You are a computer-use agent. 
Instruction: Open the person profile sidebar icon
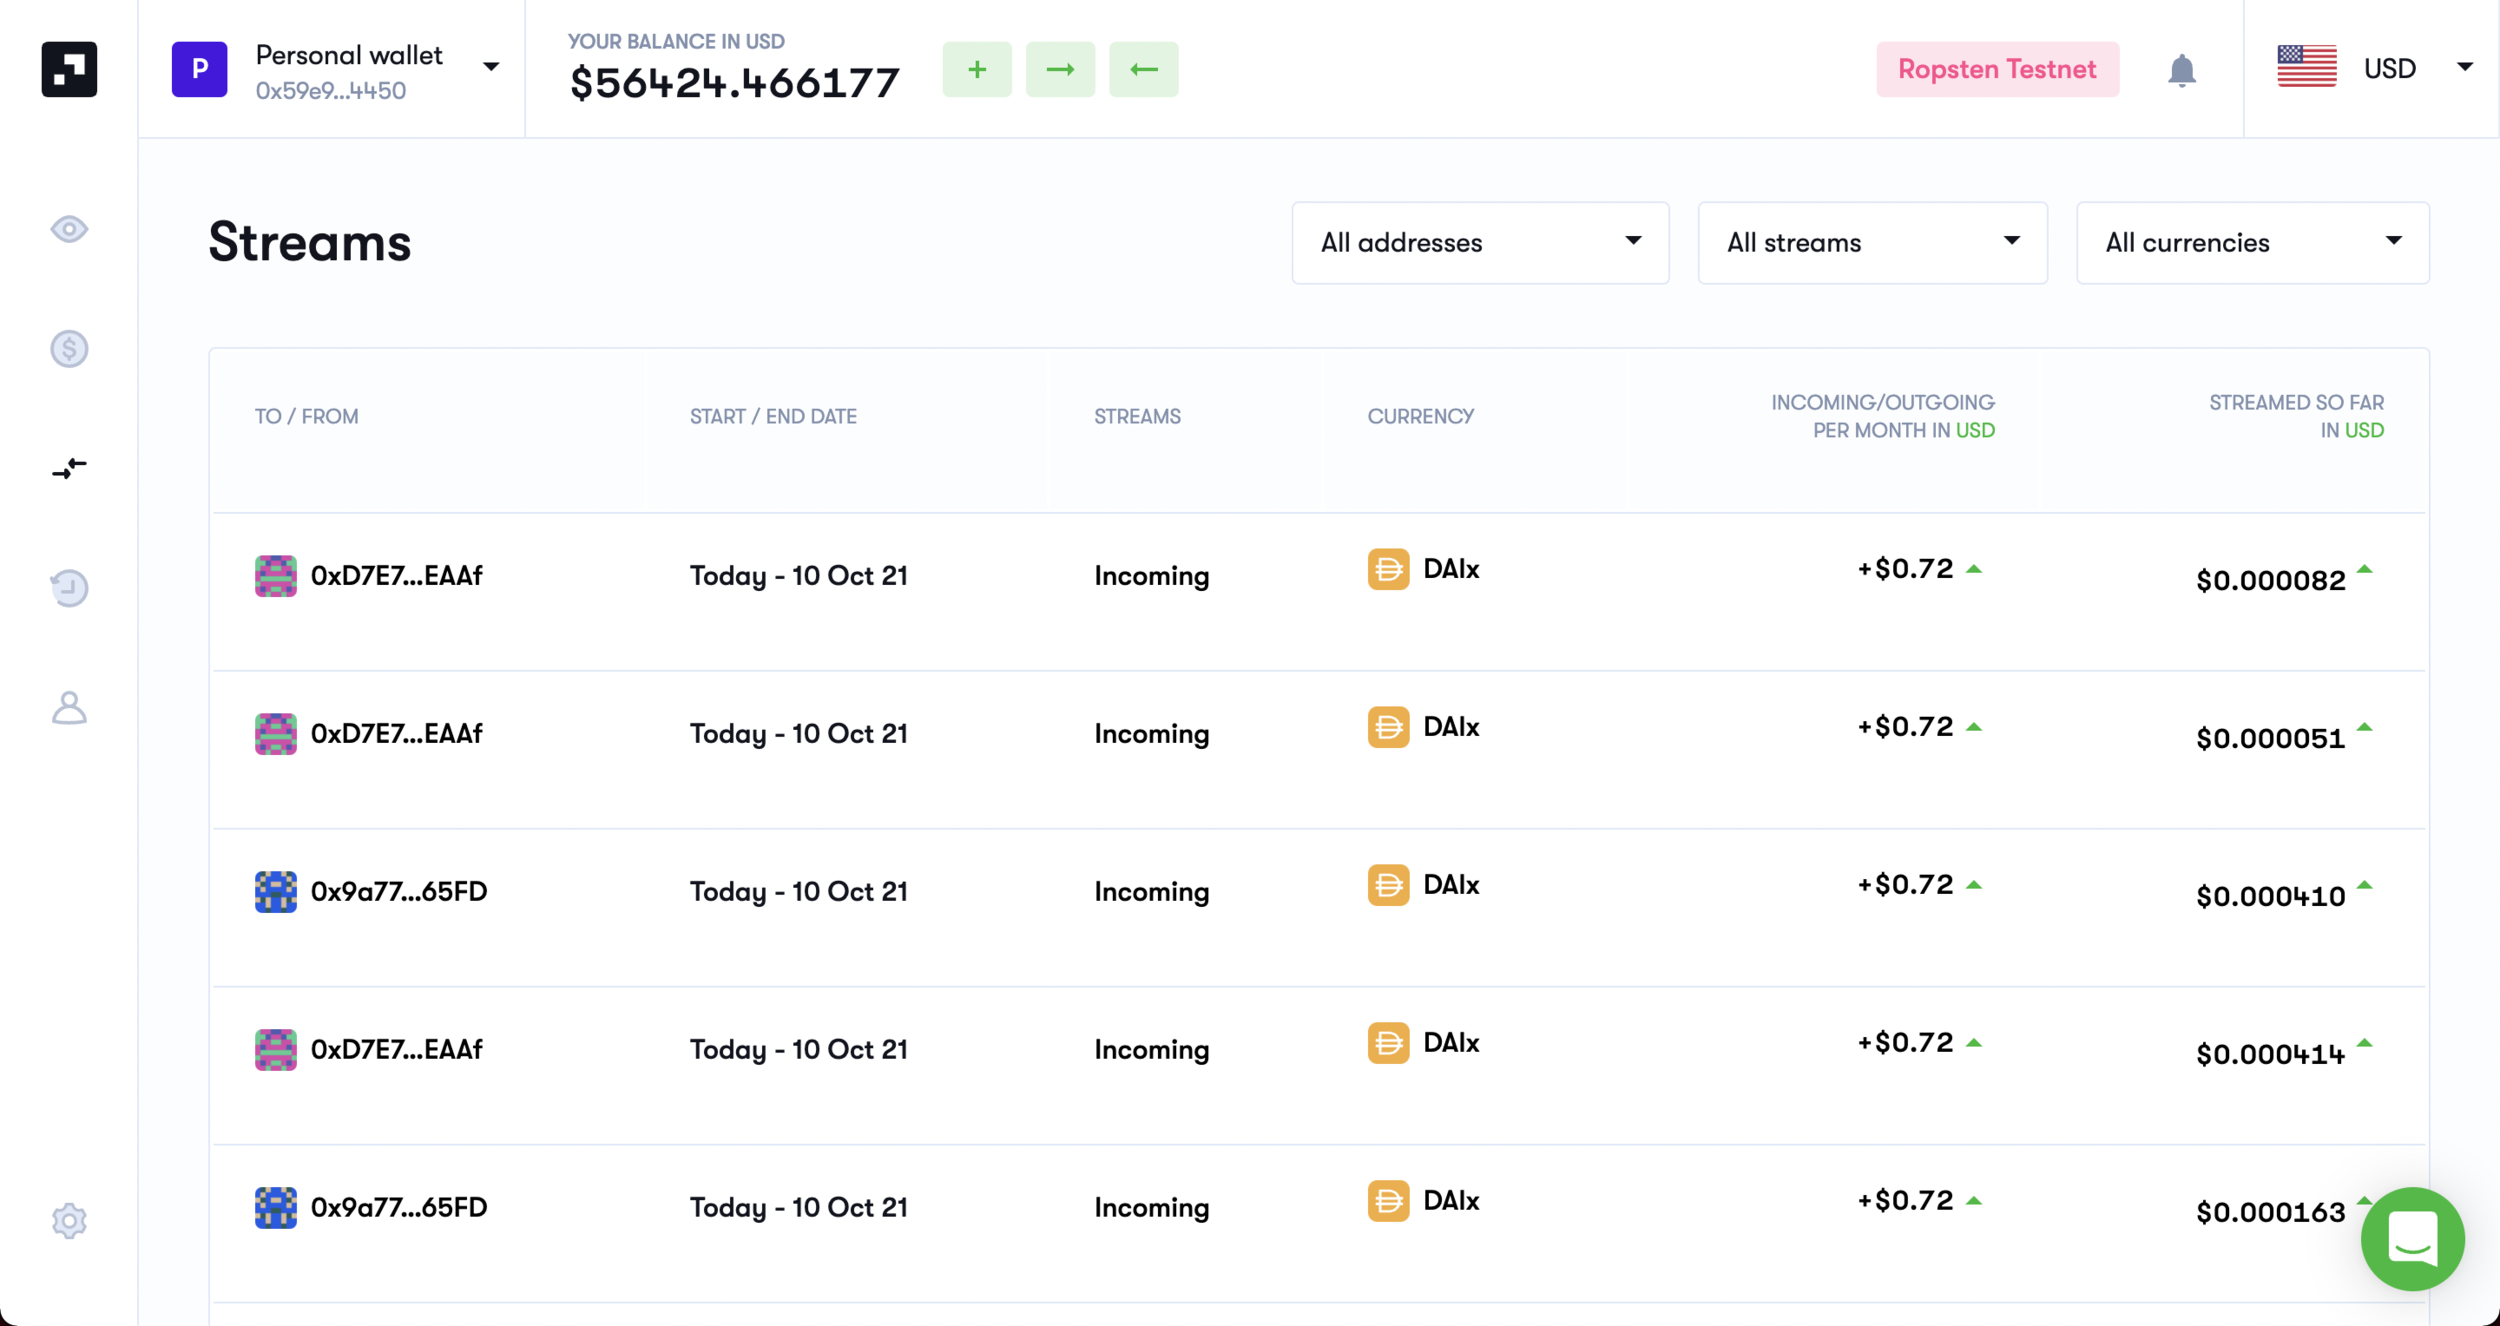tap(69, 708)
